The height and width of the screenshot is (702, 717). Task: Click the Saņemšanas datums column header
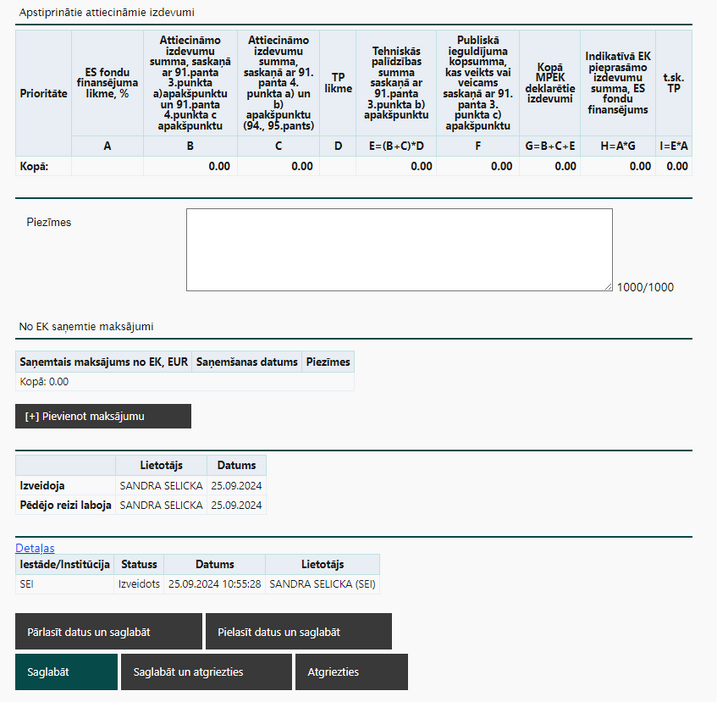[247, 362]
